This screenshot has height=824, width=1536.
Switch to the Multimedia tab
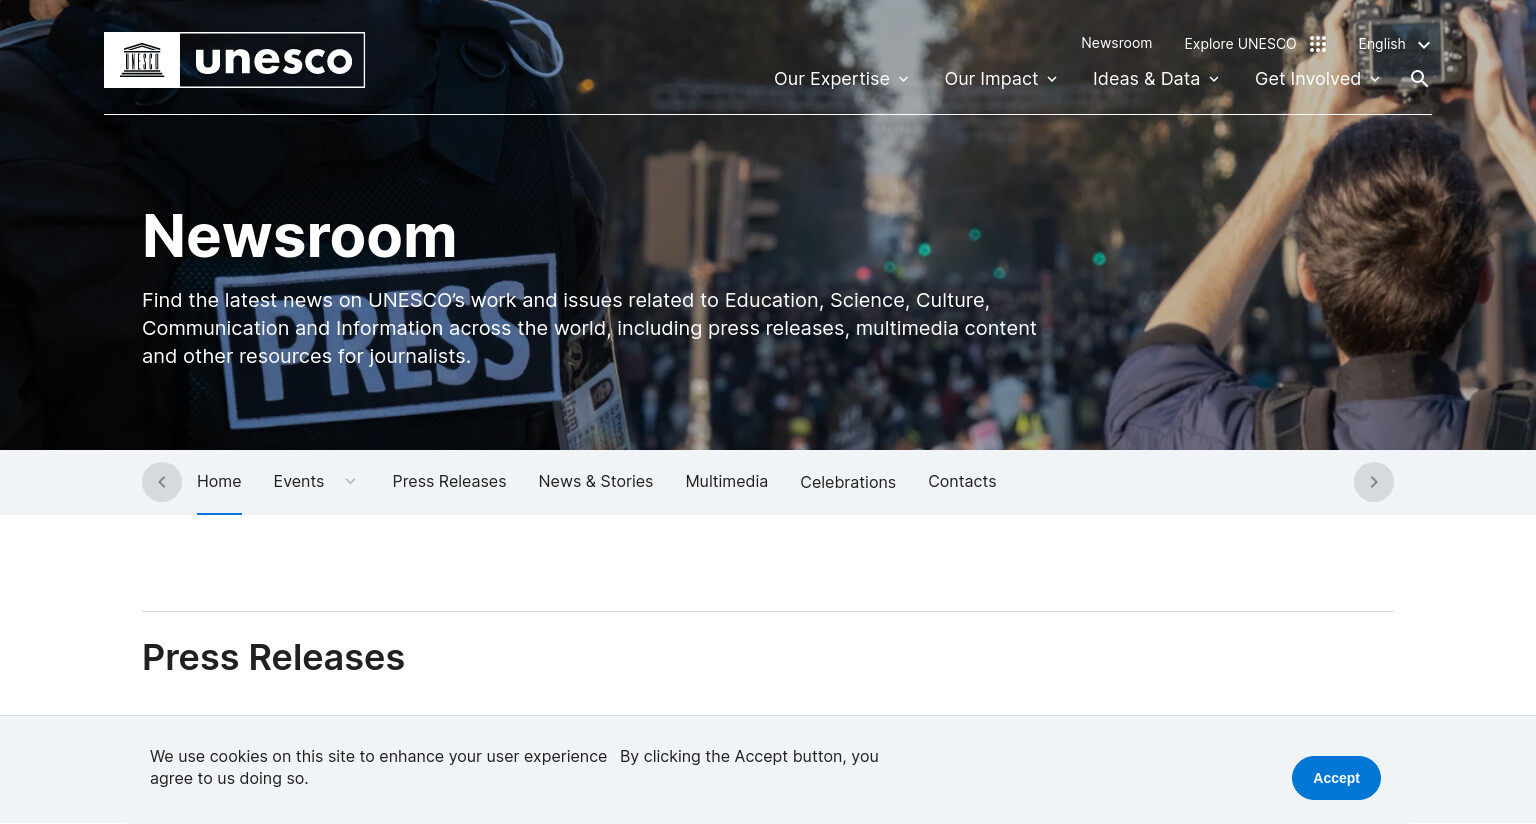(727, 481)
